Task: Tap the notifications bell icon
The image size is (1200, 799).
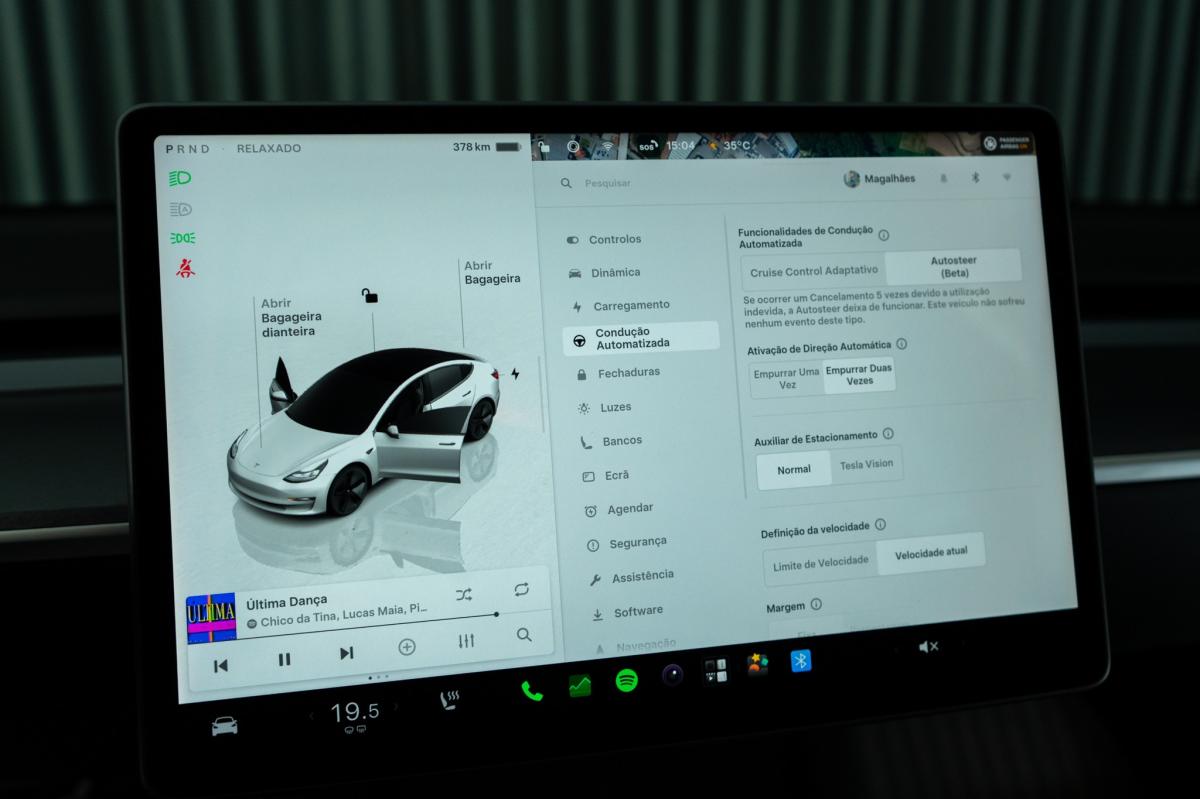Action: coord(943,178)
